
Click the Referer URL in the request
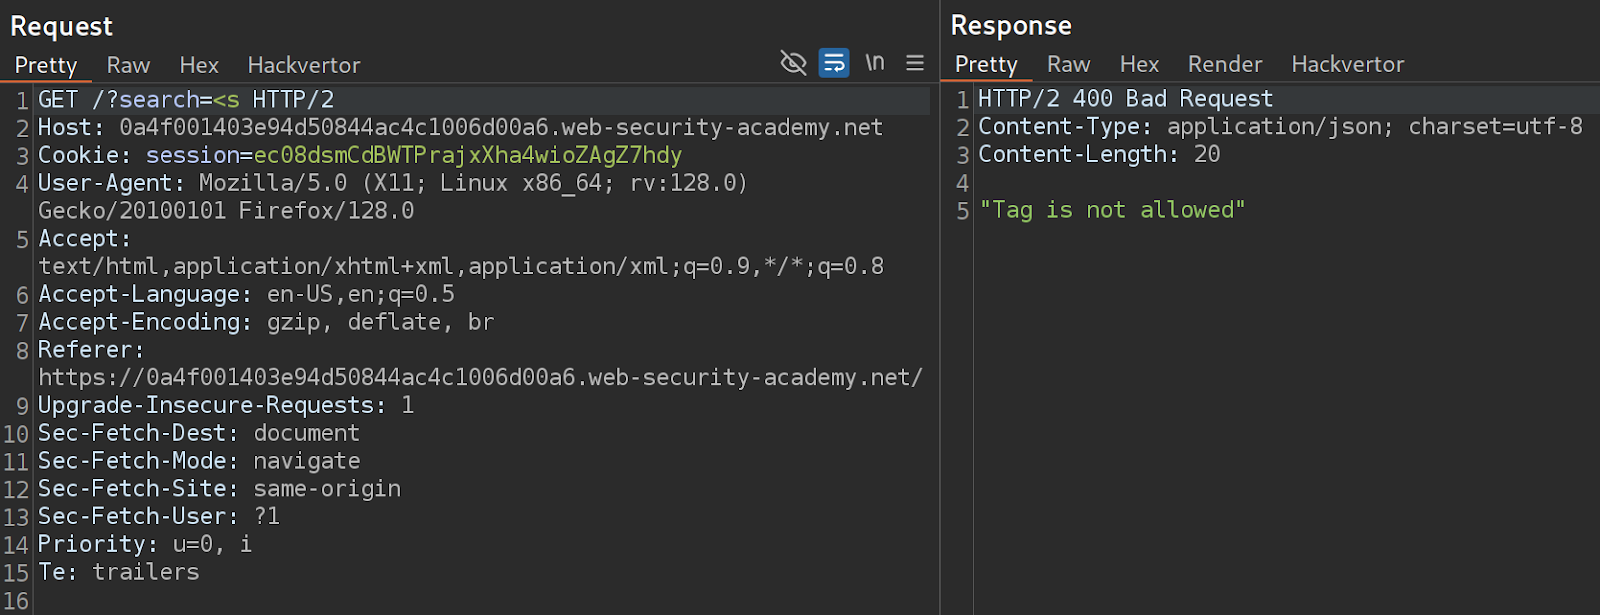(480, 378)
